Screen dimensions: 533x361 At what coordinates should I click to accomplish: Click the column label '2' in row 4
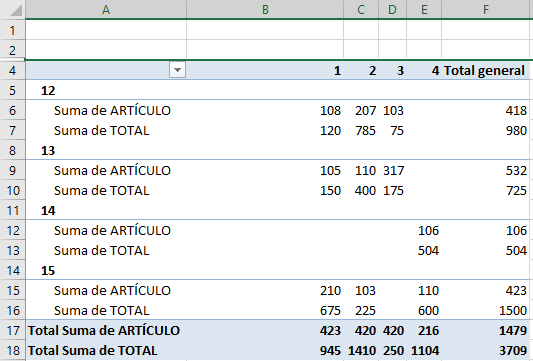coord(373,71)
